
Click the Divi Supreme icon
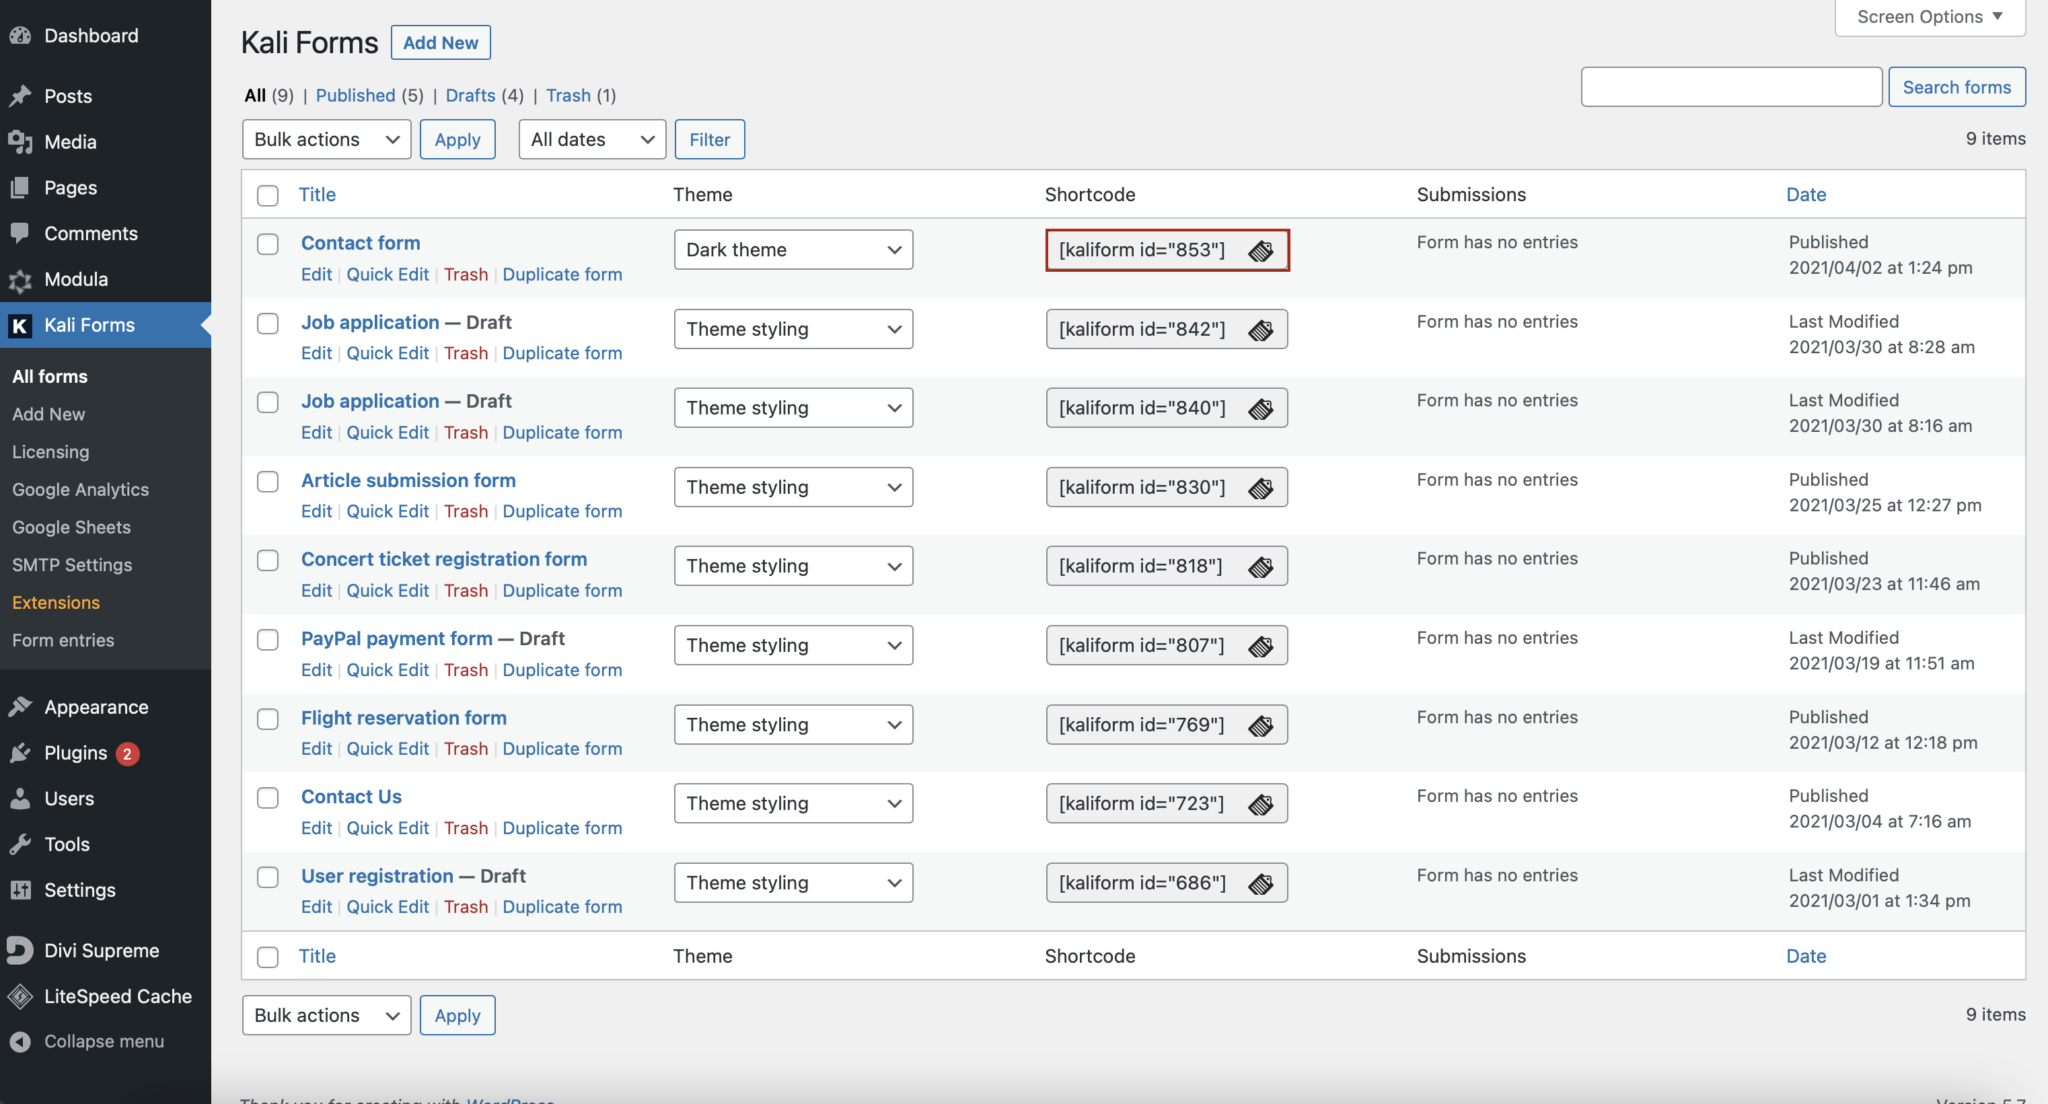coord(20,950)
